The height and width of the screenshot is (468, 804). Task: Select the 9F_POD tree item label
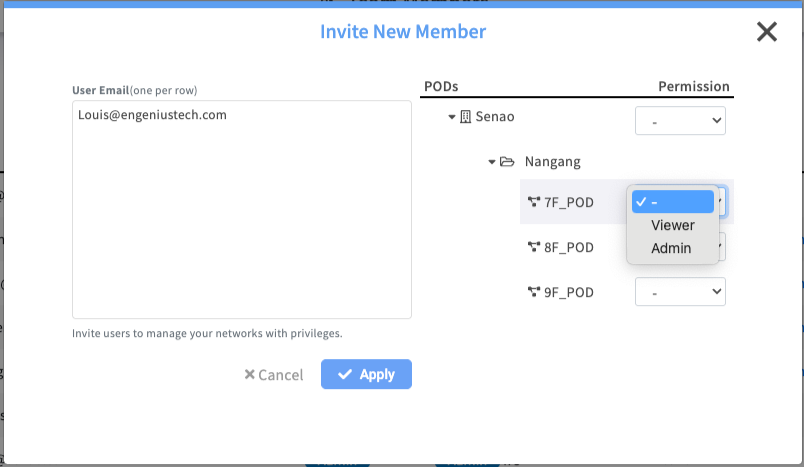coord(569,292)
